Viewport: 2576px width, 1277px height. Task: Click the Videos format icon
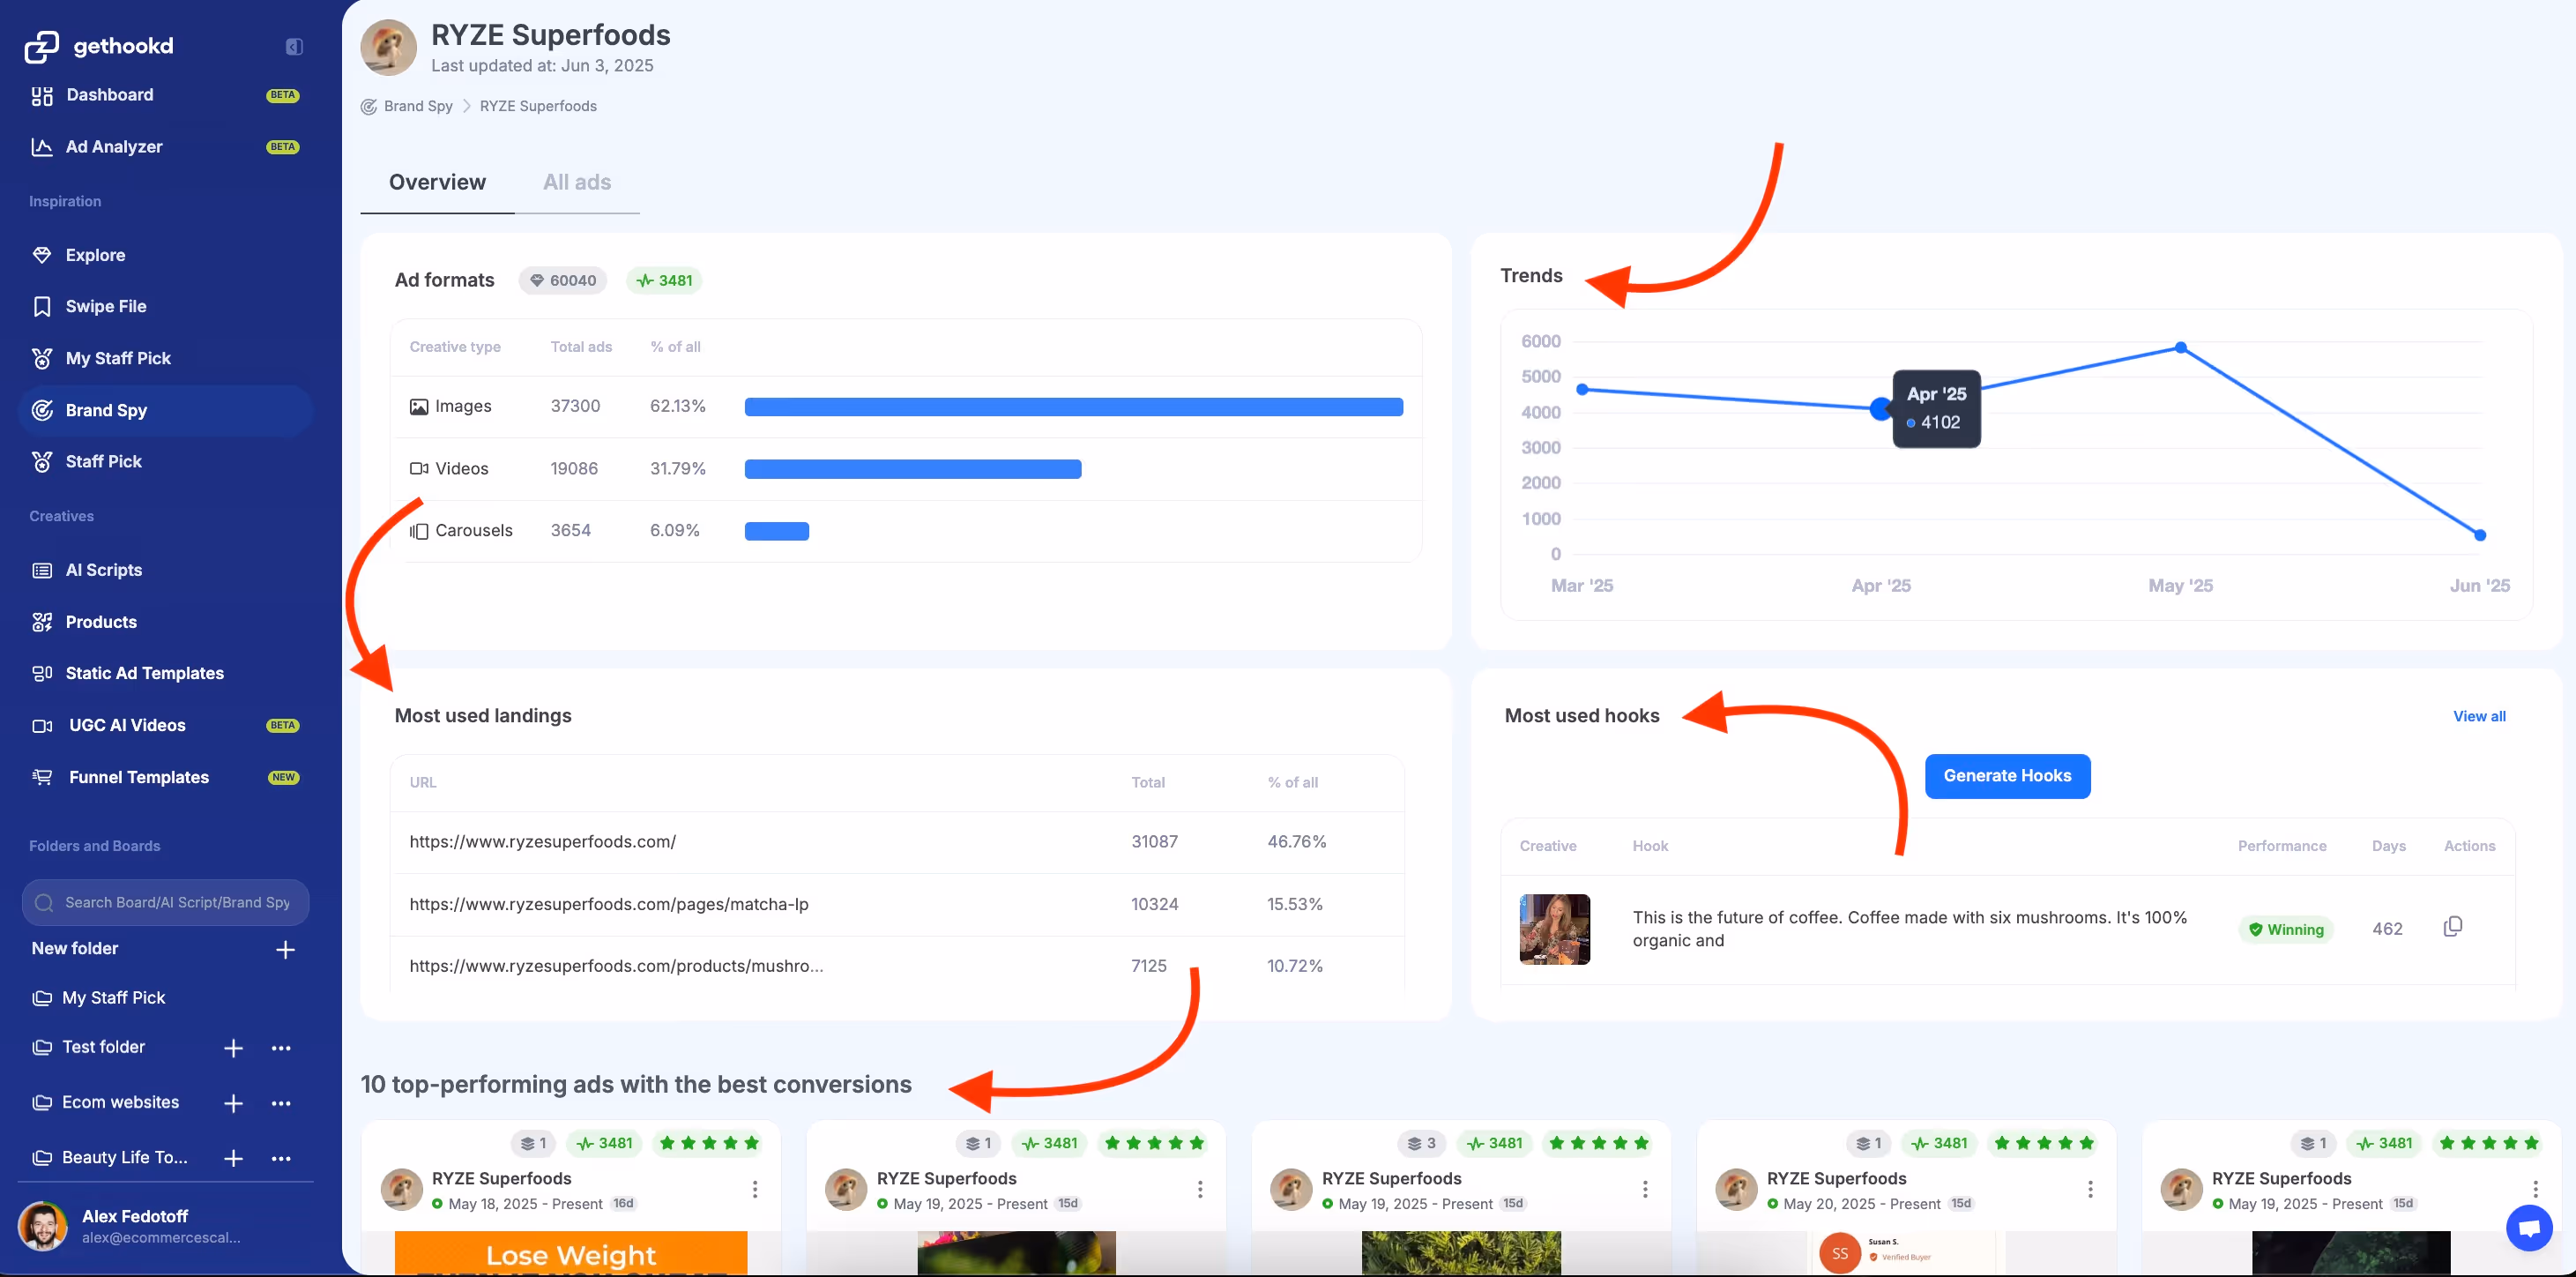coord(419,469)
